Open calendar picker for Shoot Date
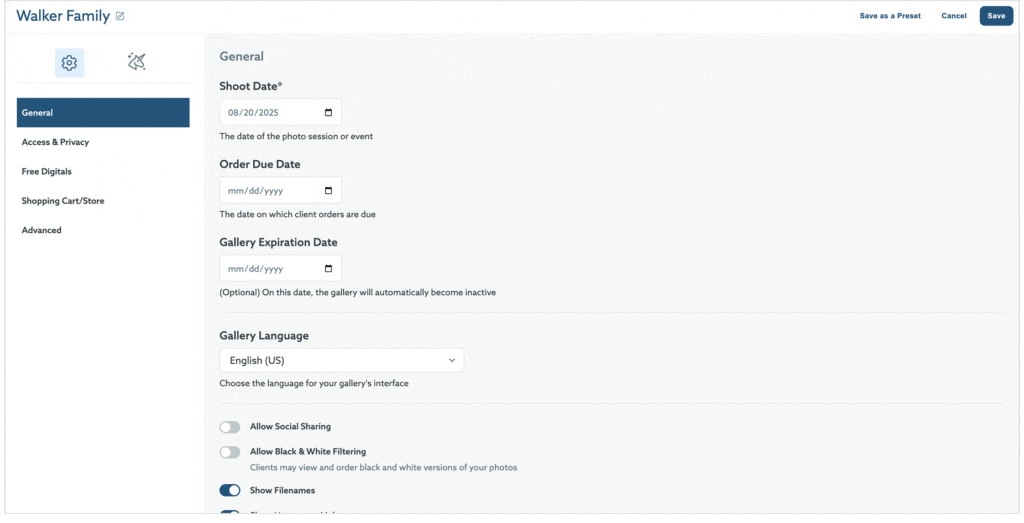The width and height of the screenshot is (1024, 523). (329, 112)
